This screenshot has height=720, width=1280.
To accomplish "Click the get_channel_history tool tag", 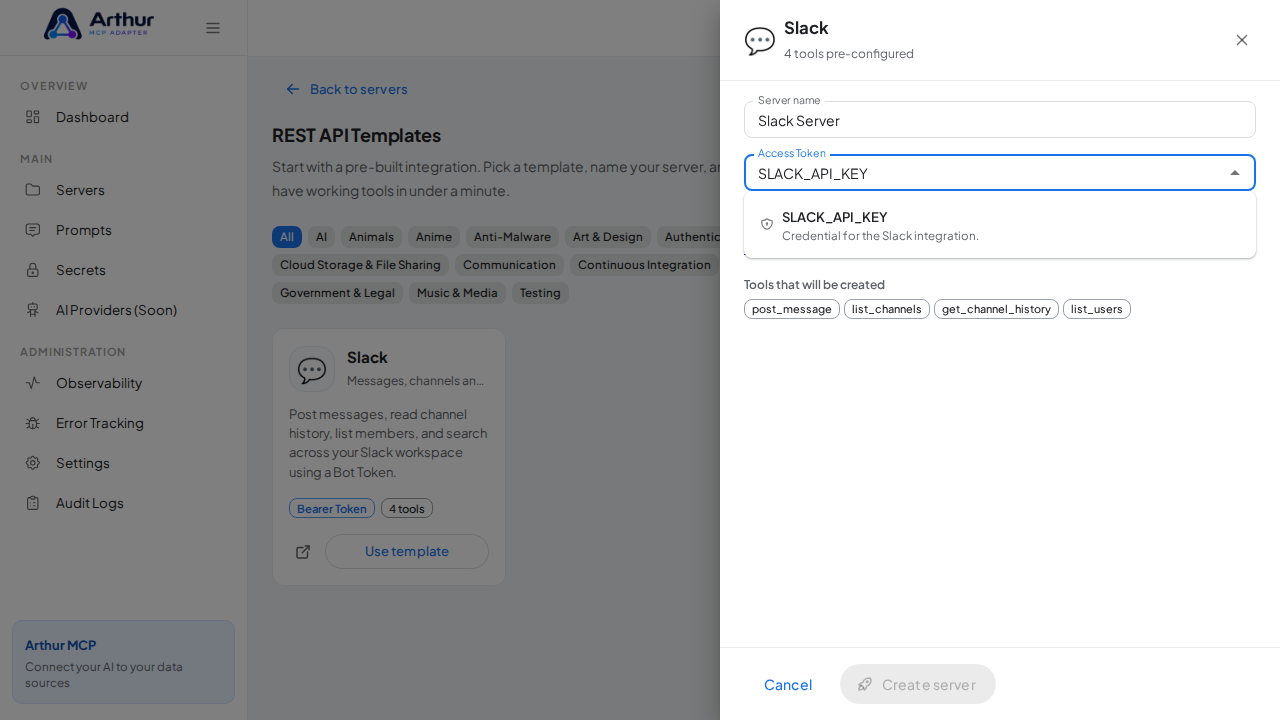I will (996, 309).
